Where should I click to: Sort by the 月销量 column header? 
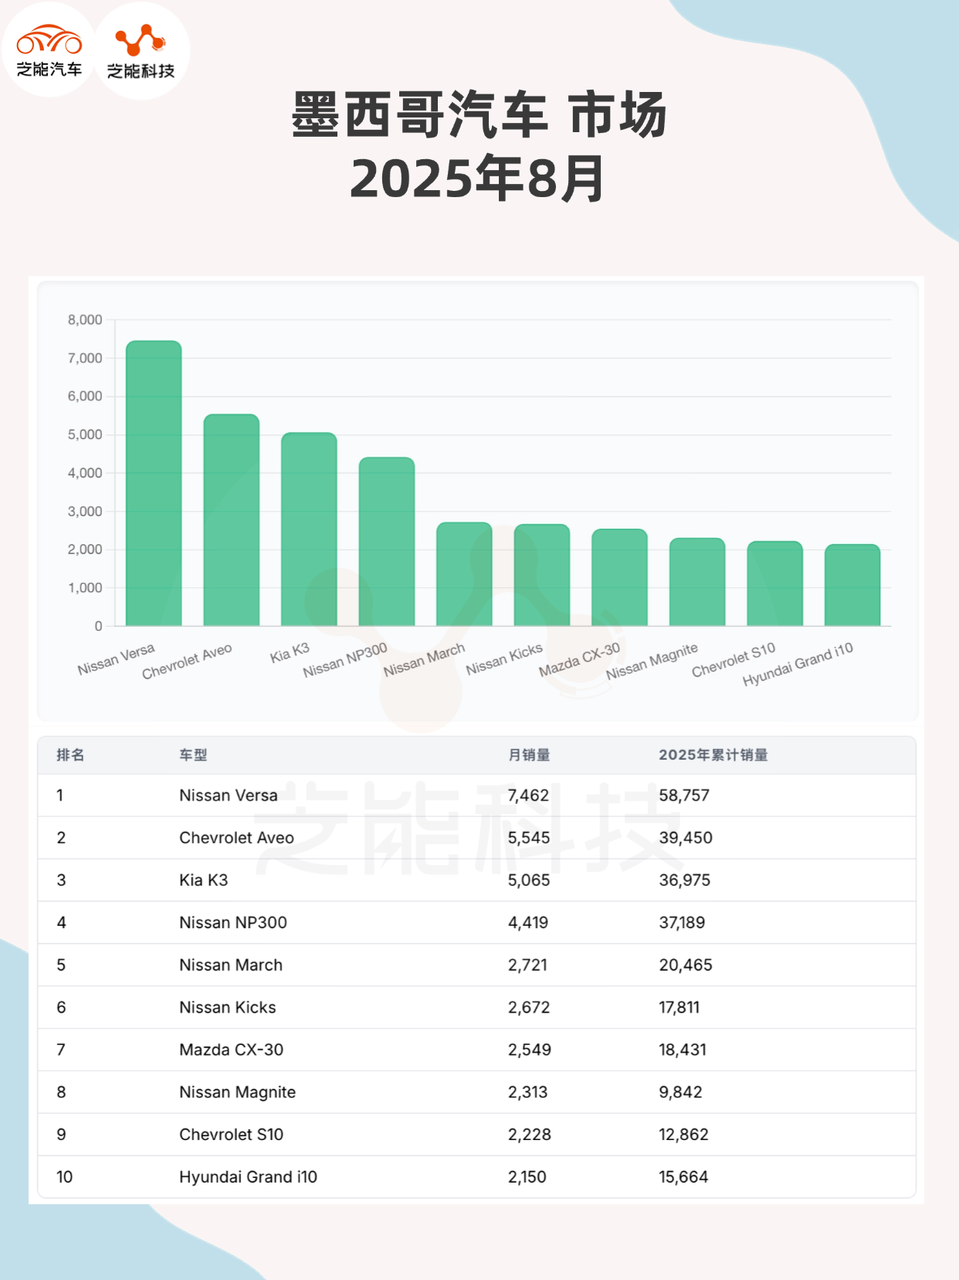[x=528, y=755]
